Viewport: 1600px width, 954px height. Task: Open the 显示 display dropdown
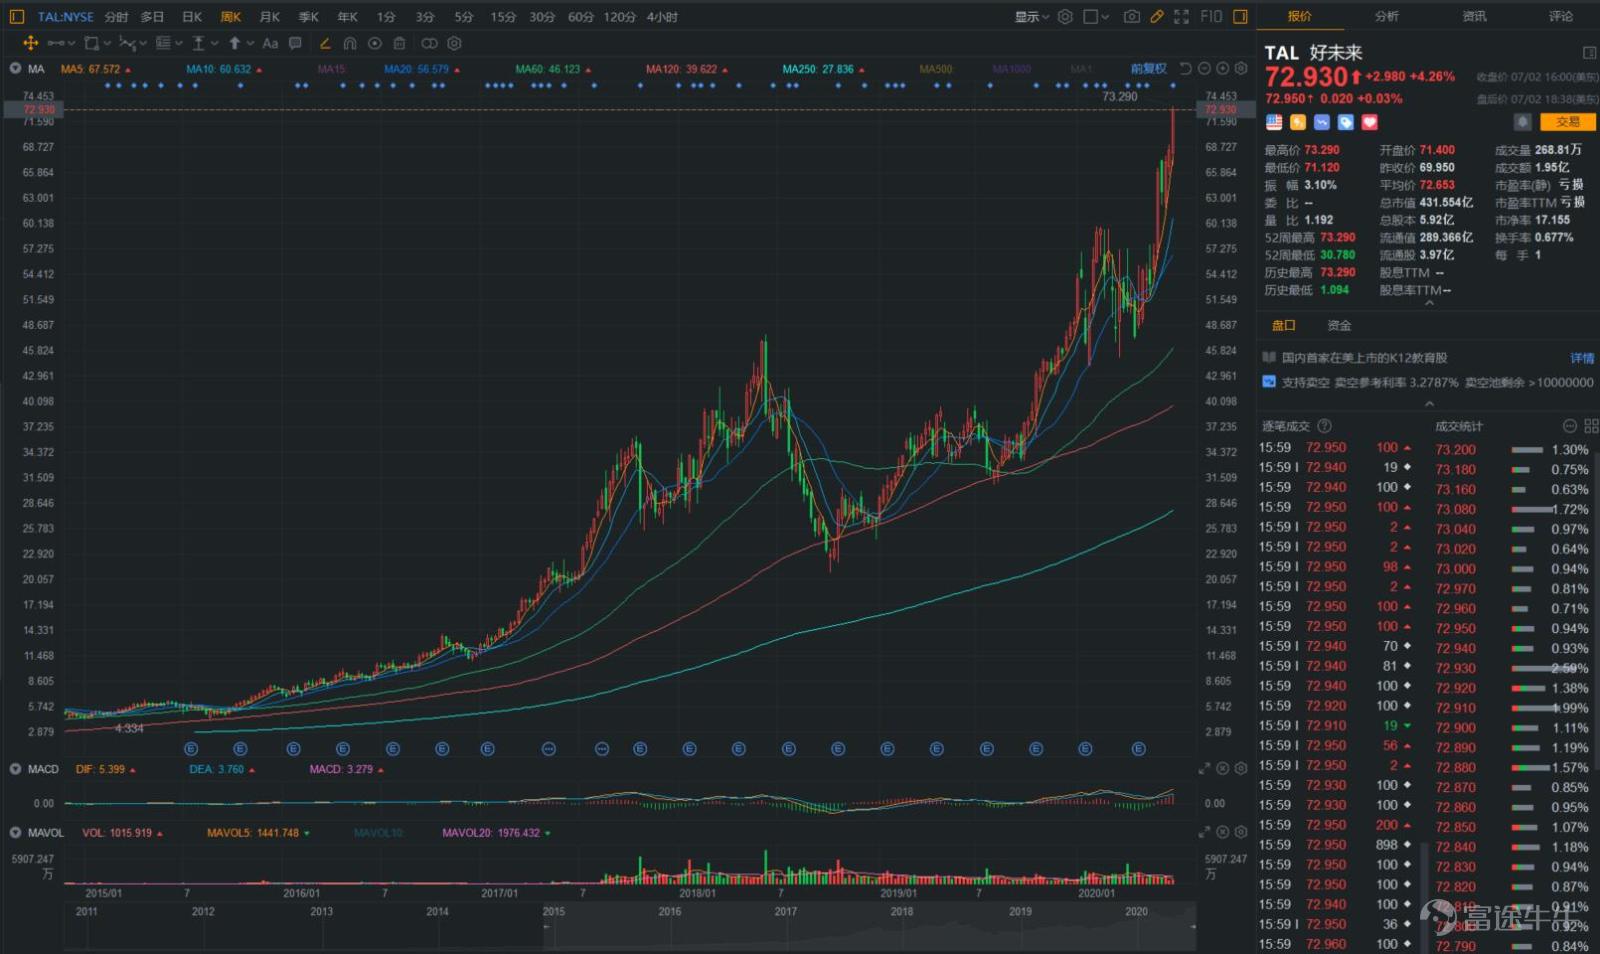point(1032,17)
